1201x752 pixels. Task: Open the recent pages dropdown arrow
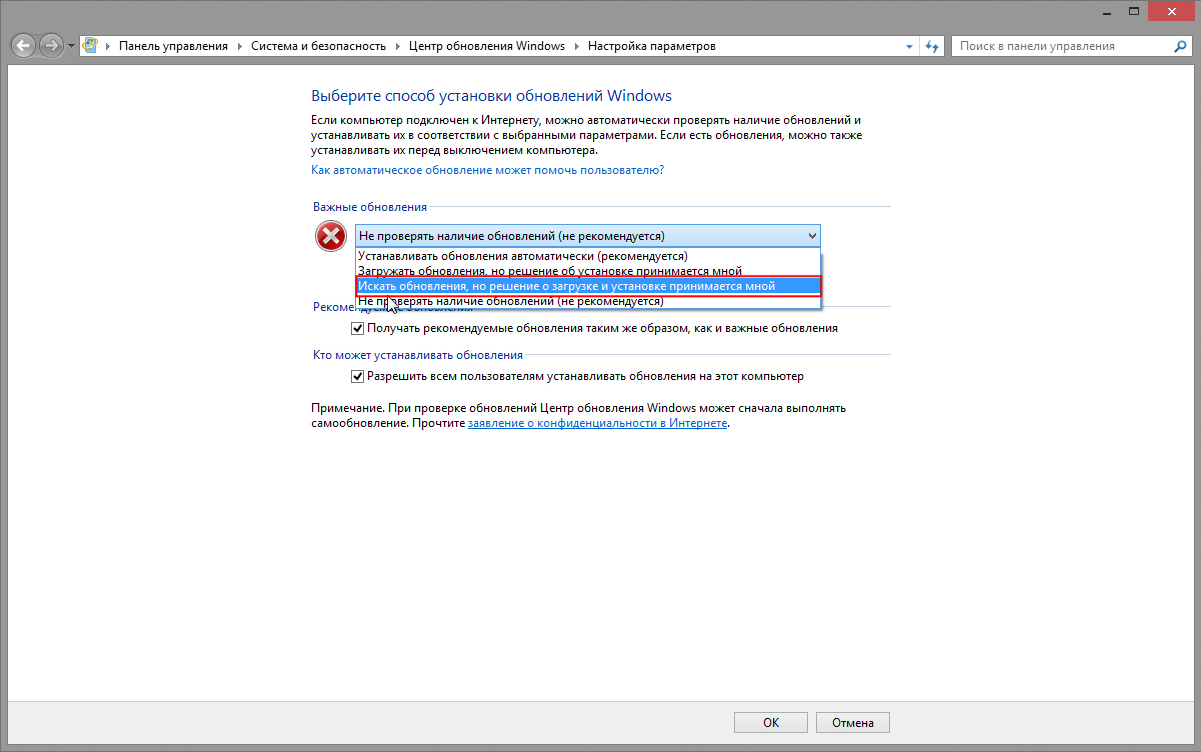coord(72,47)
